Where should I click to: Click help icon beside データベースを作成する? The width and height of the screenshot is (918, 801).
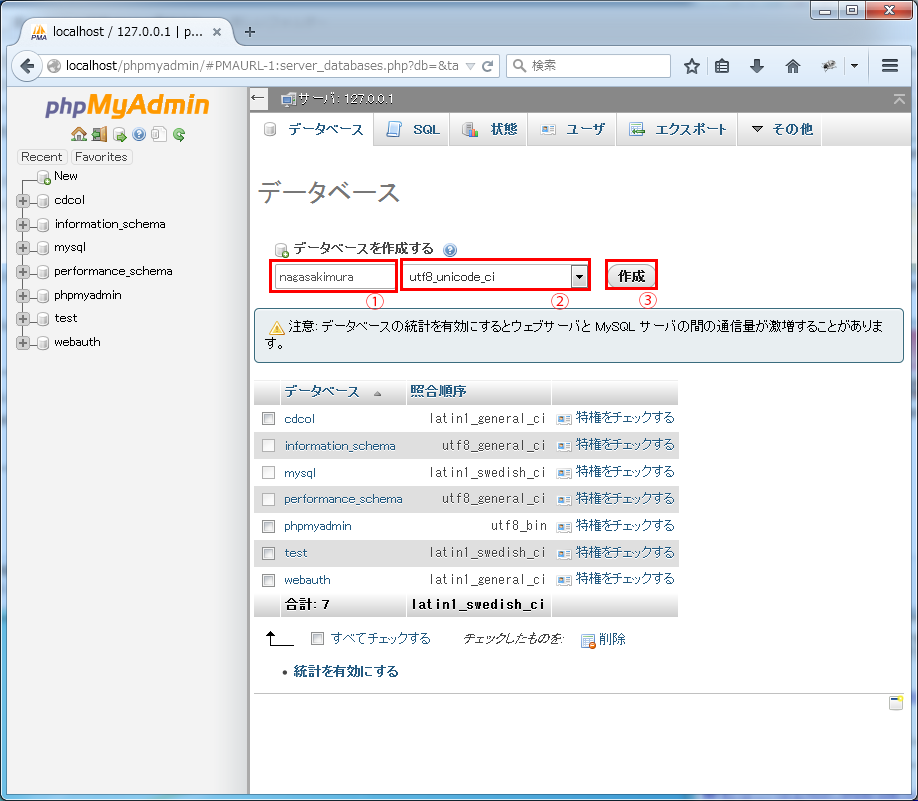pos(449,250)
